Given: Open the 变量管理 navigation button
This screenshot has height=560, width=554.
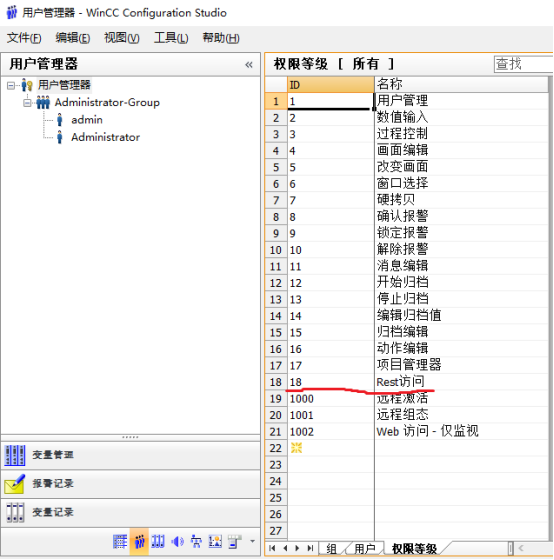Looking at the screenshot, I should (x=130, y=455).
